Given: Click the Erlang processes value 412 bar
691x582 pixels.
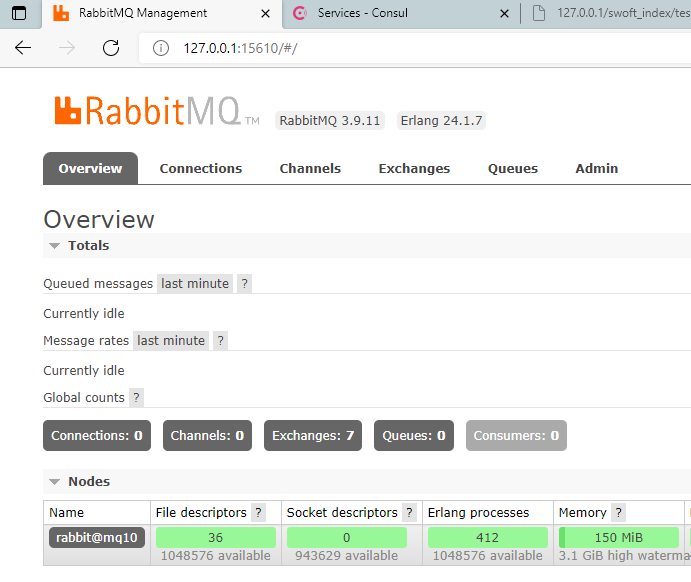Looking at the screenshot, I should tap(487, 538).
